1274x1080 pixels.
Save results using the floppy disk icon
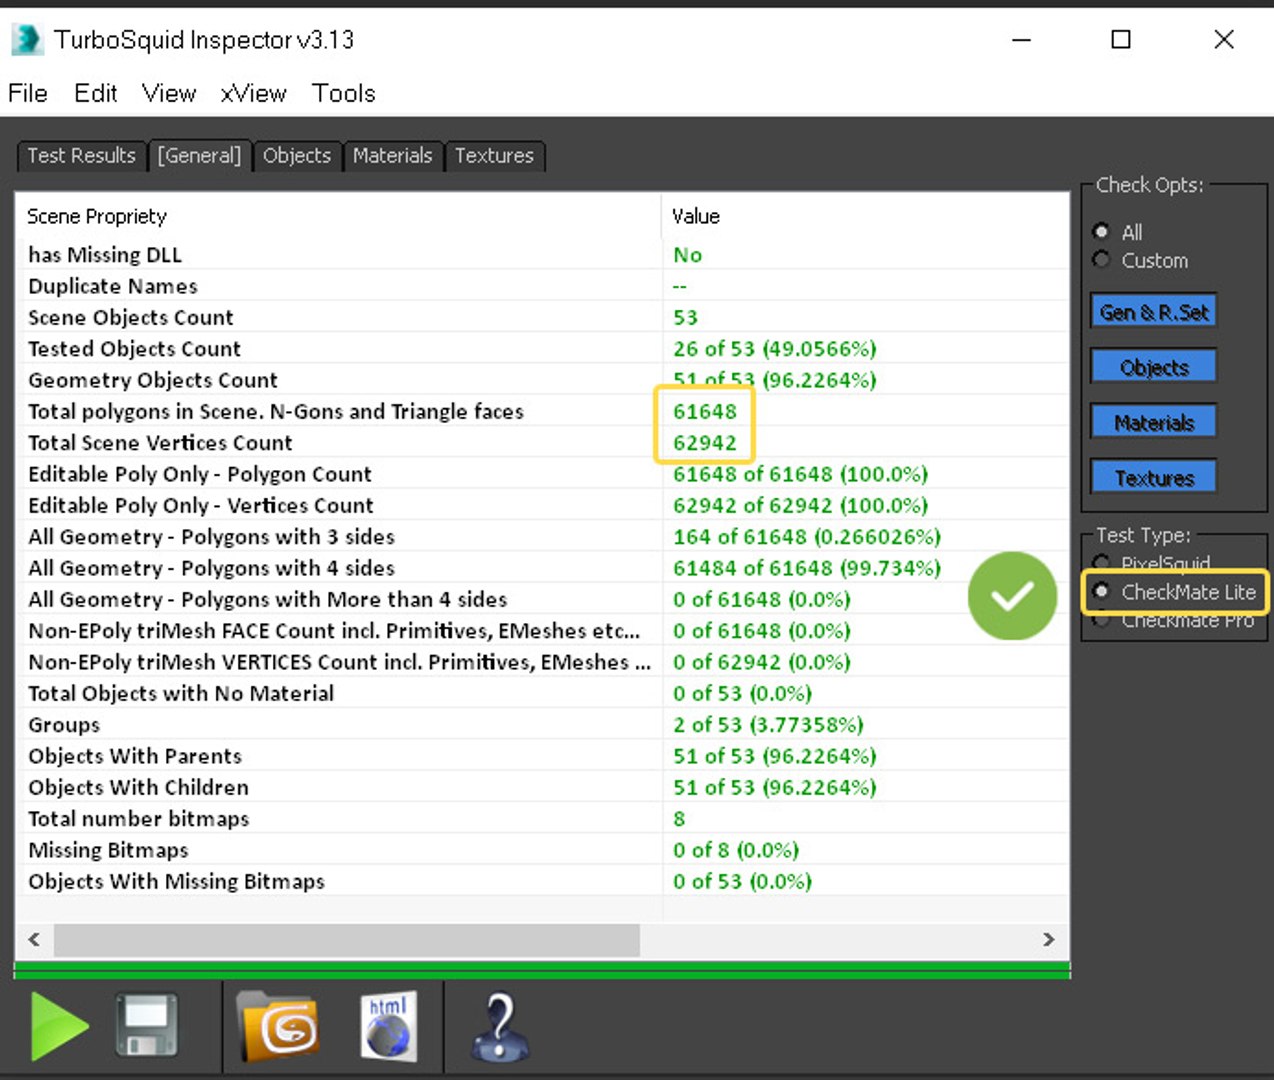[x=147, y=1025]
